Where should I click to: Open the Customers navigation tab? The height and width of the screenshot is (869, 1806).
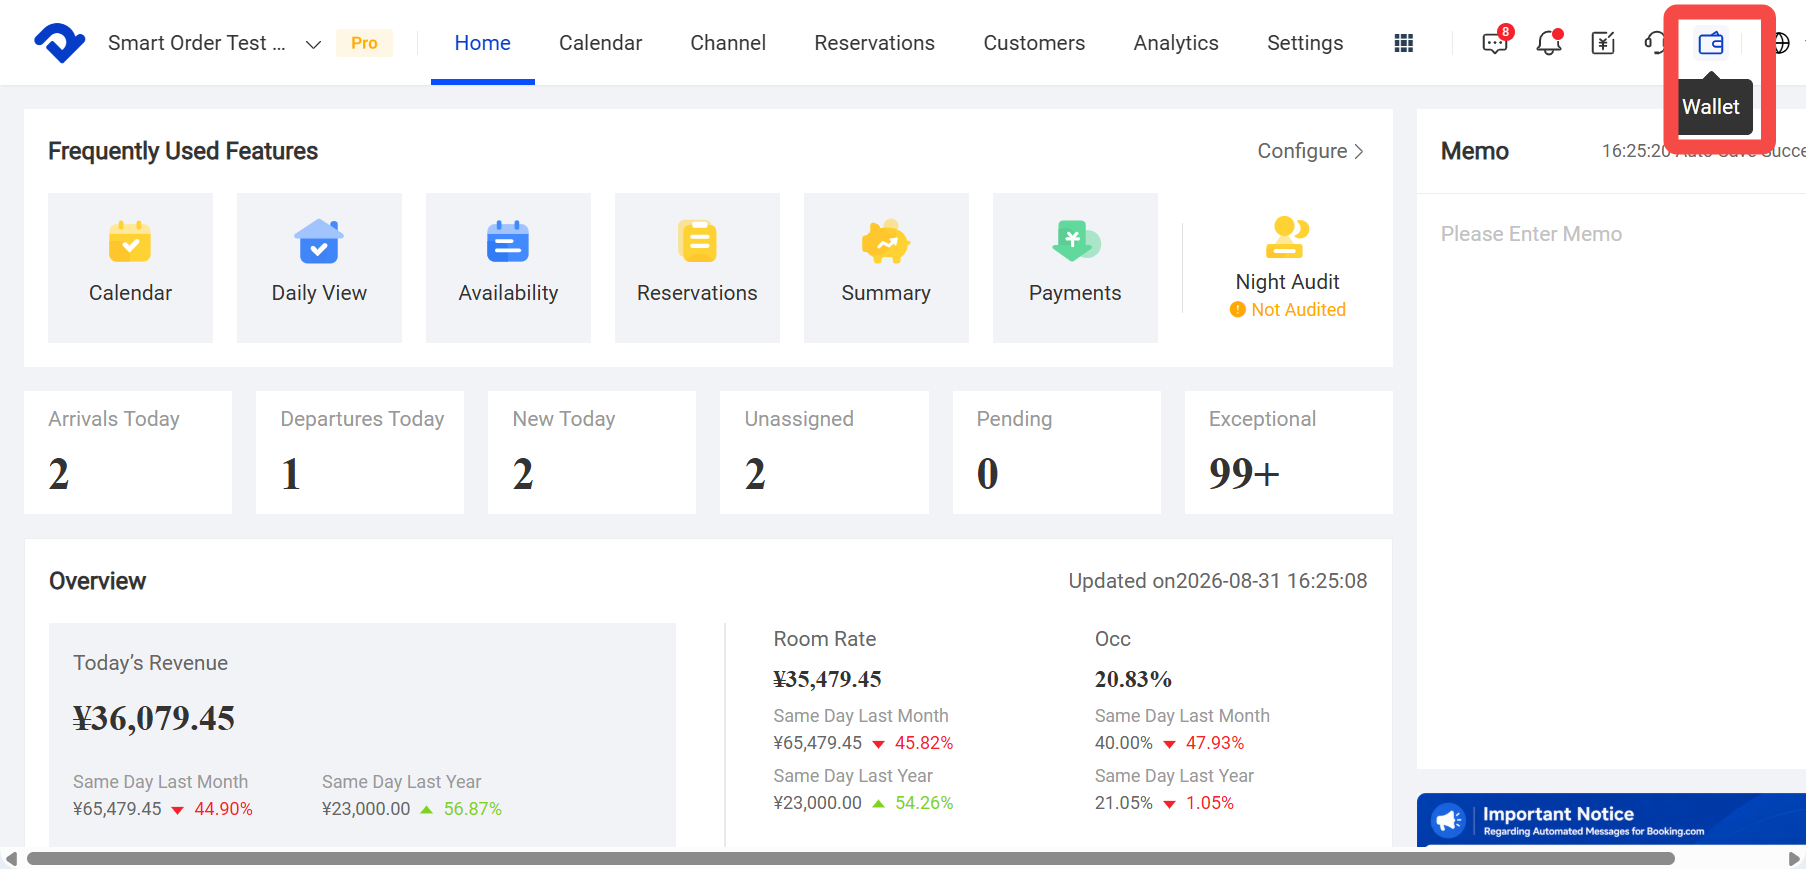tap(1034, 43)
